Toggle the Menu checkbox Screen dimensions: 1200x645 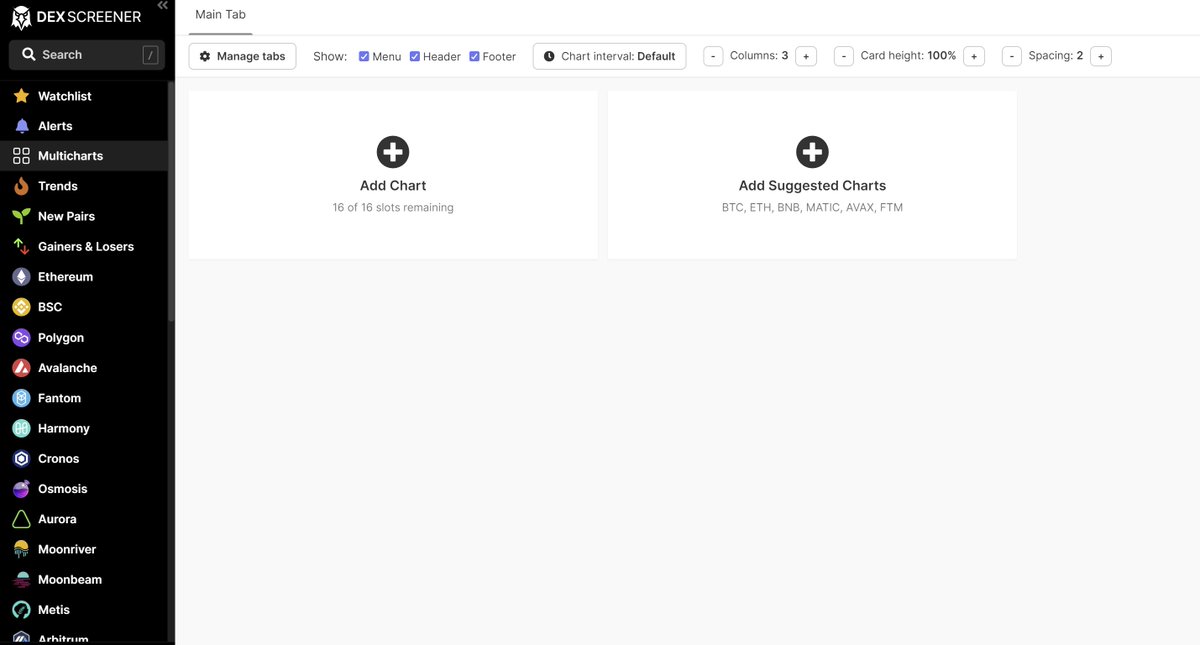(x=364, y=56)
